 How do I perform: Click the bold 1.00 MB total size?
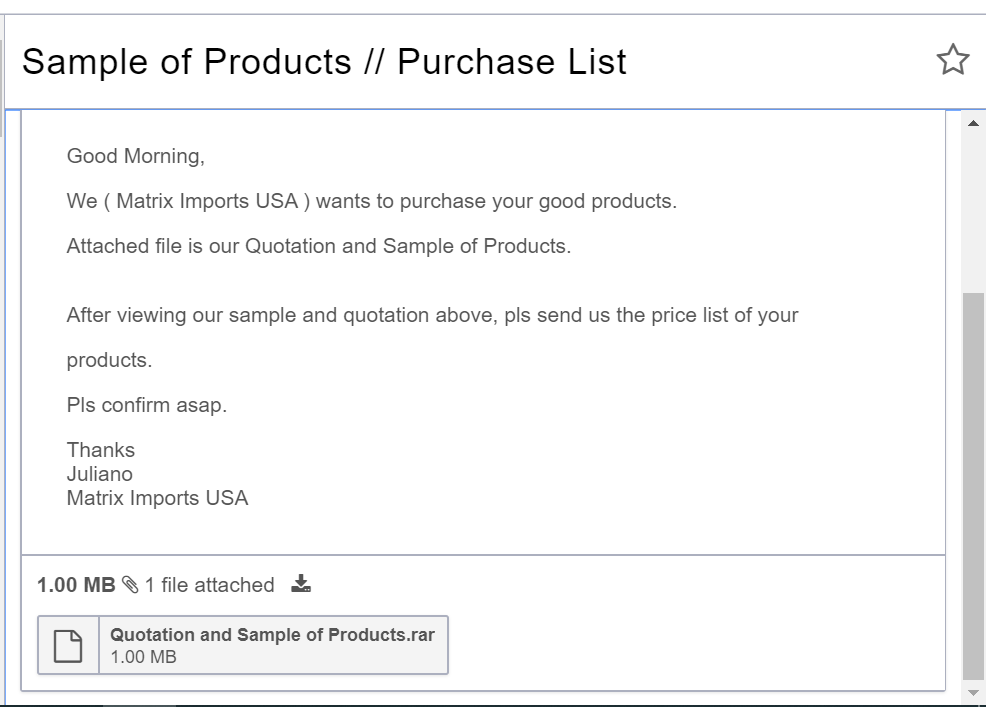click(76, 585)
